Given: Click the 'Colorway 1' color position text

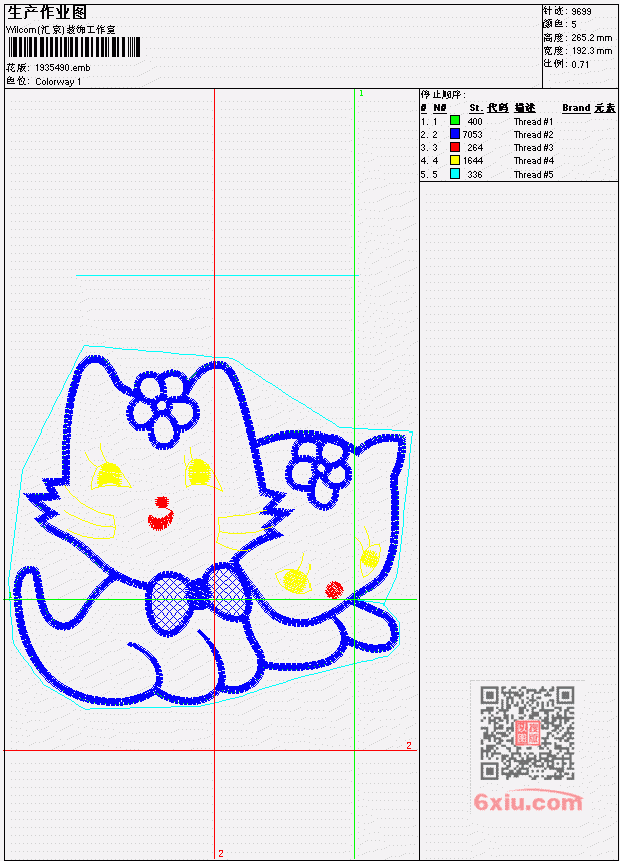Looking at the screenshot, I should (x=58, y=82).
